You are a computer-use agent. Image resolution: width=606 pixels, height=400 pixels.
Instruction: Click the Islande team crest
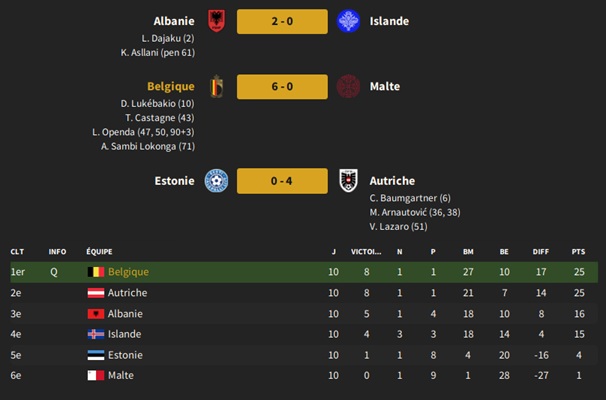point(348,21)
